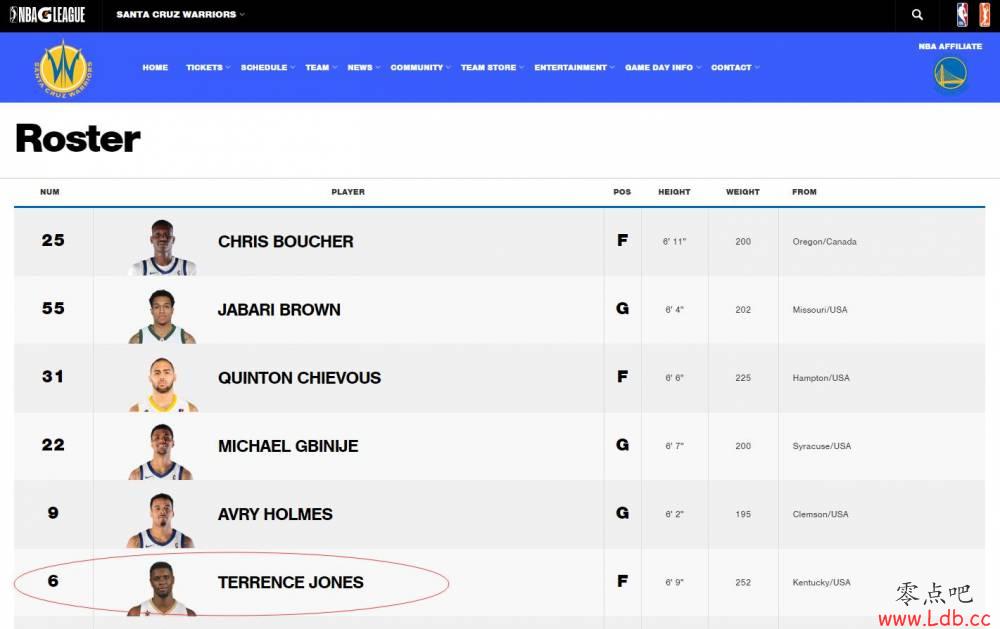Open Chris Boucher player link

(286, 242)
